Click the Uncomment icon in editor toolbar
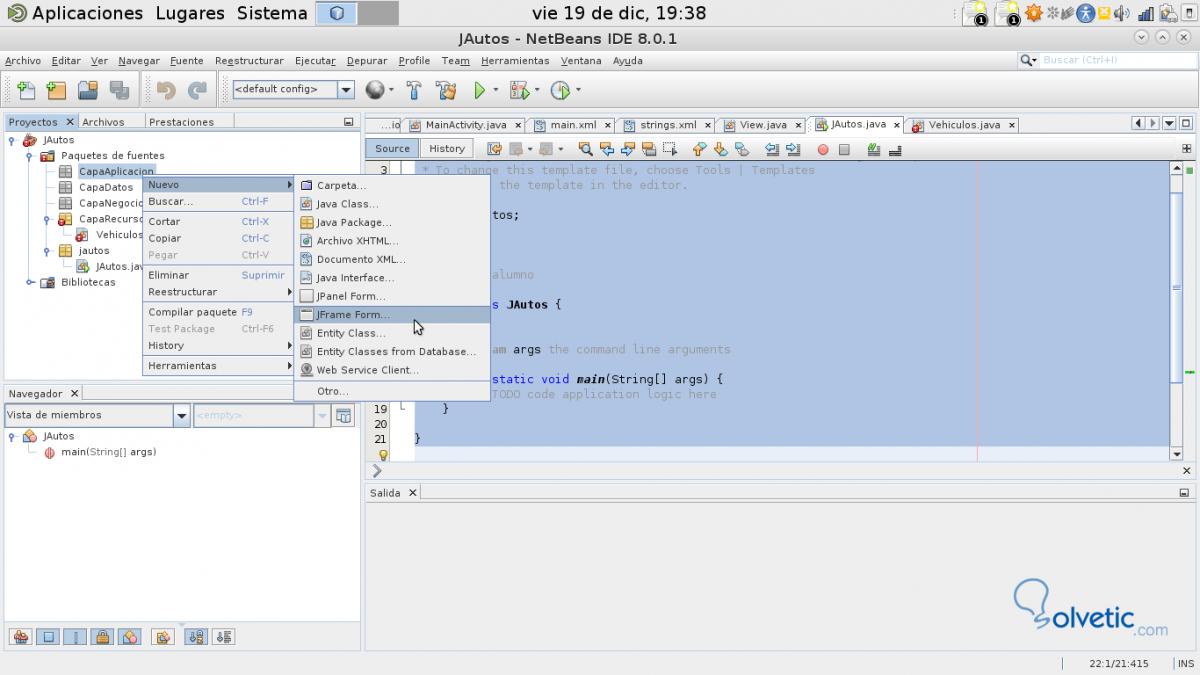The height and width of the screenshot is (675, 1200). click(895, 149)
